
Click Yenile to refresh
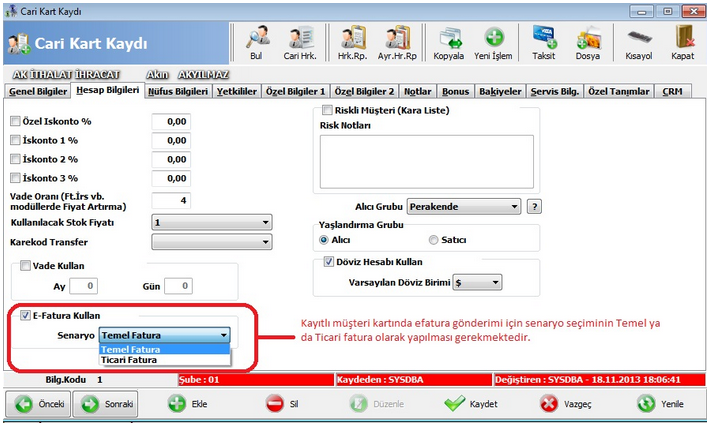click(661, 404)
